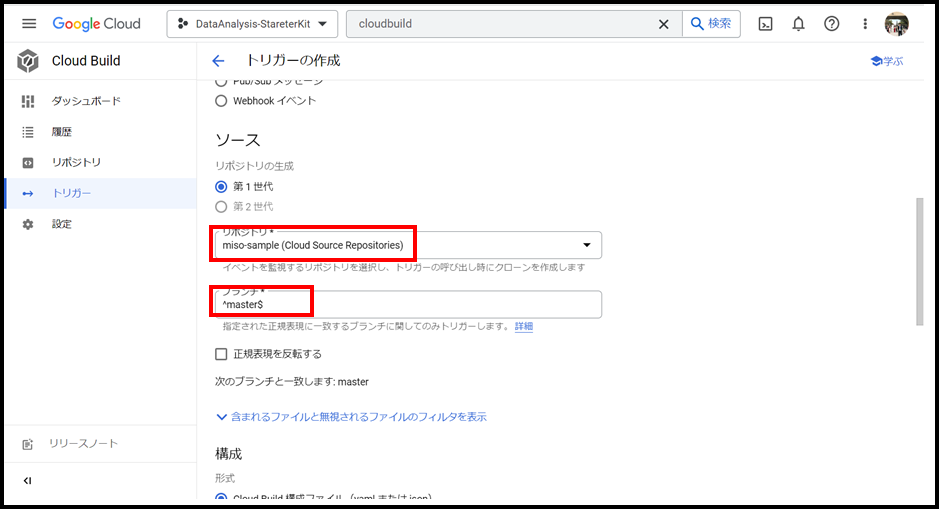Clear the search box with X icon

(663, 24)
